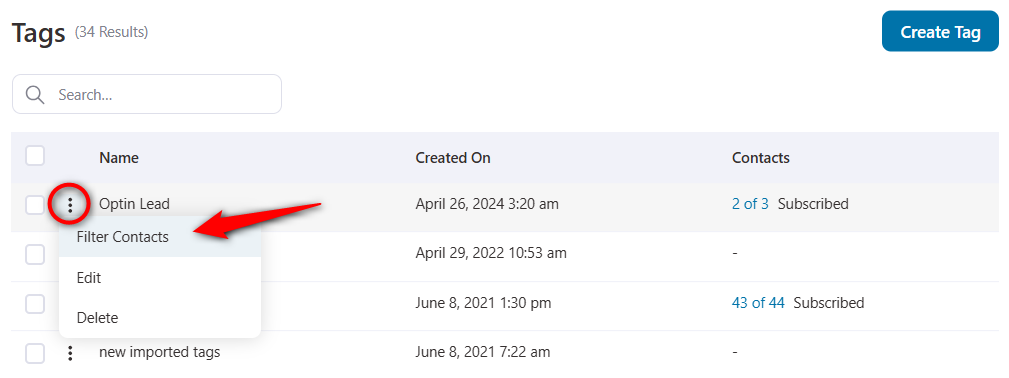Click the Create Tag button
Viewport: 1009px width, 378px height.
point(940,32)
